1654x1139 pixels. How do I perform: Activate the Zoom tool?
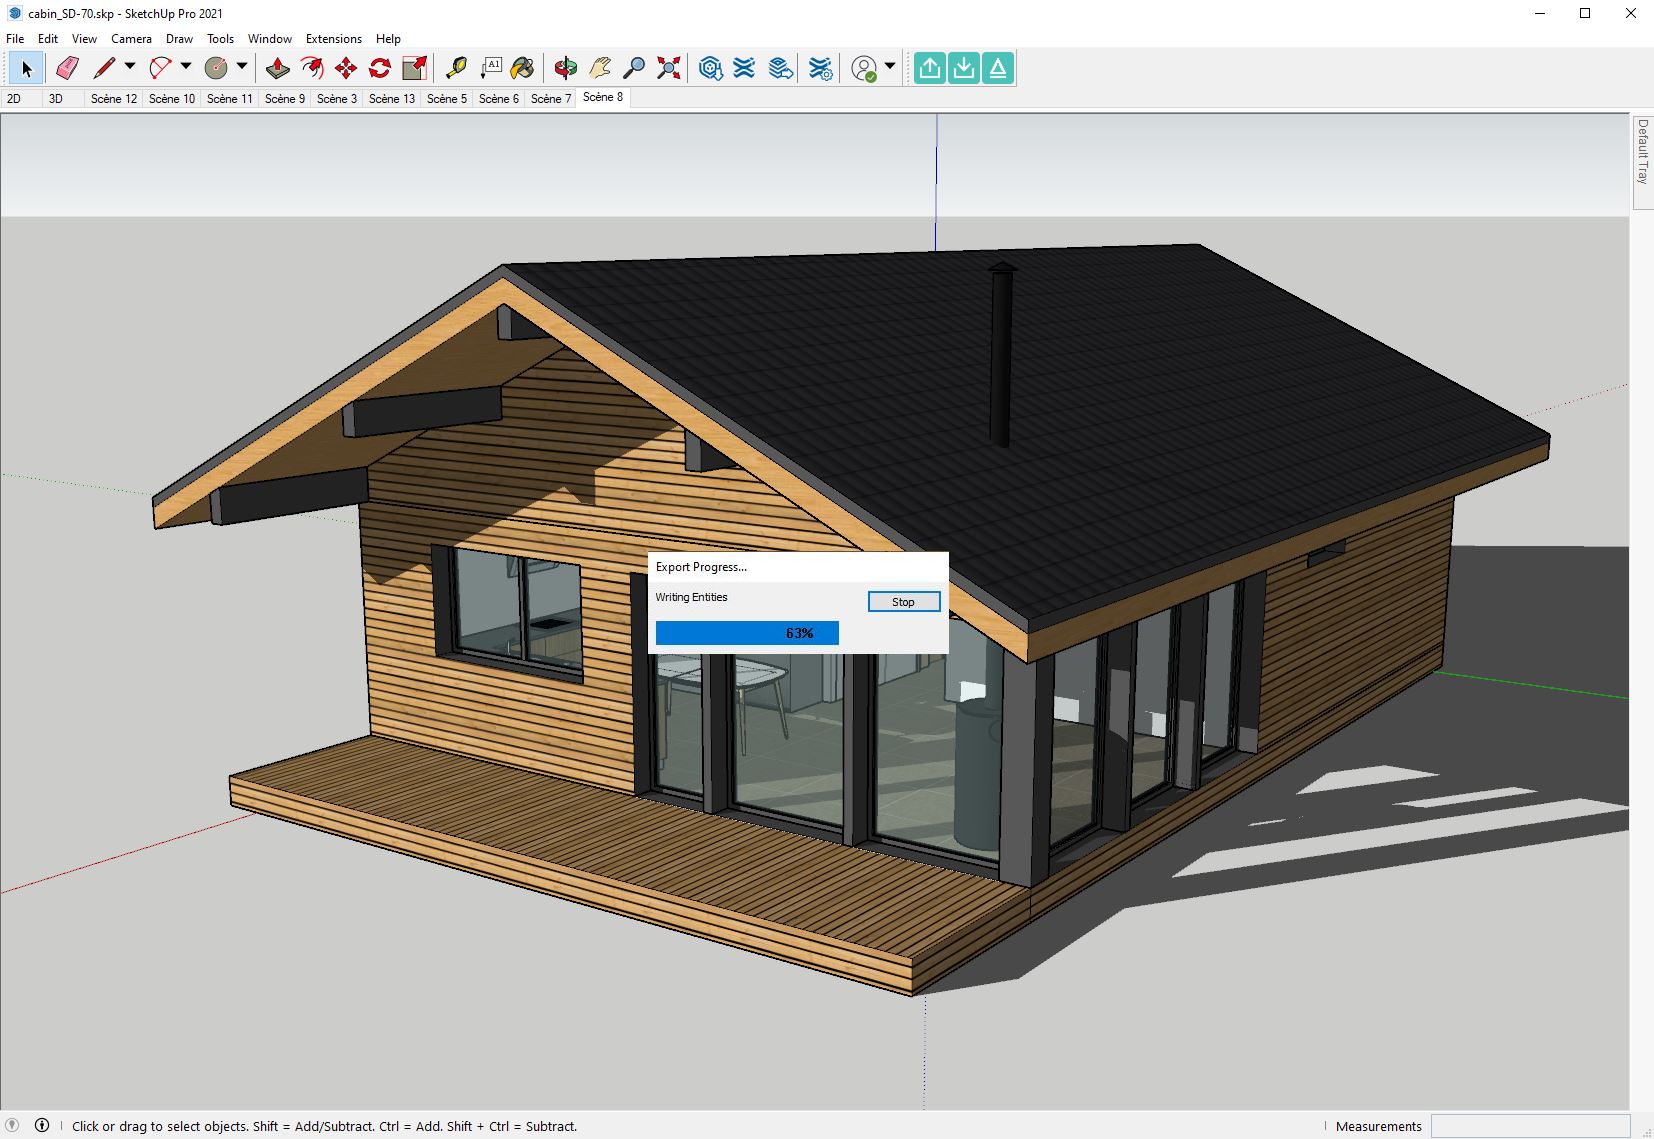click(633, 67)
